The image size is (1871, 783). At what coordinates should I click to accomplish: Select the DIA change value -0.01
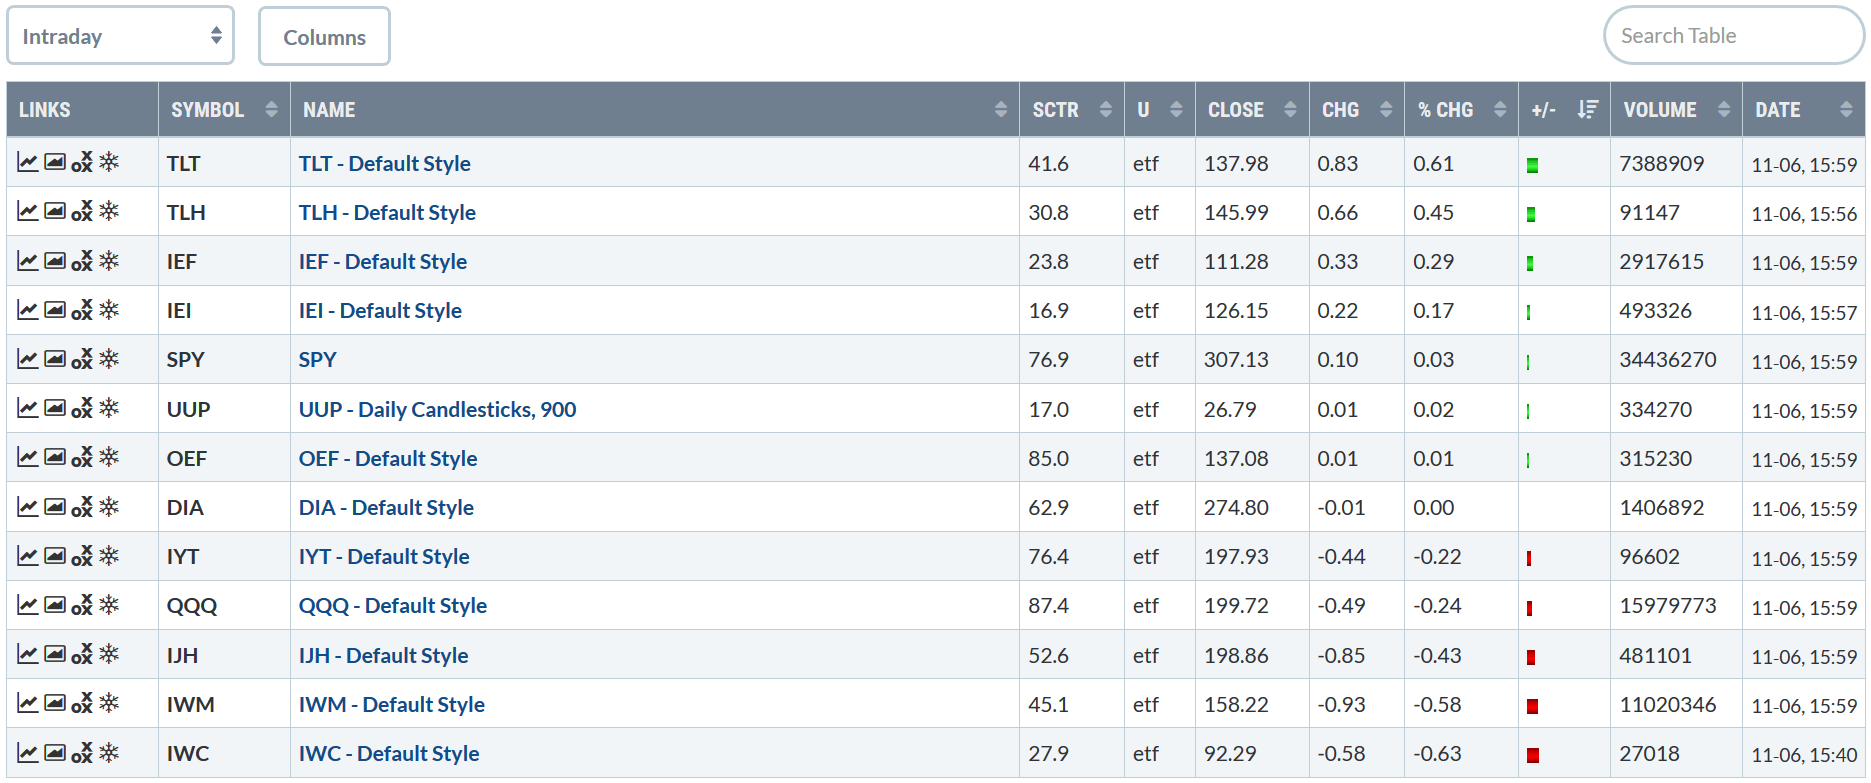1341,507
